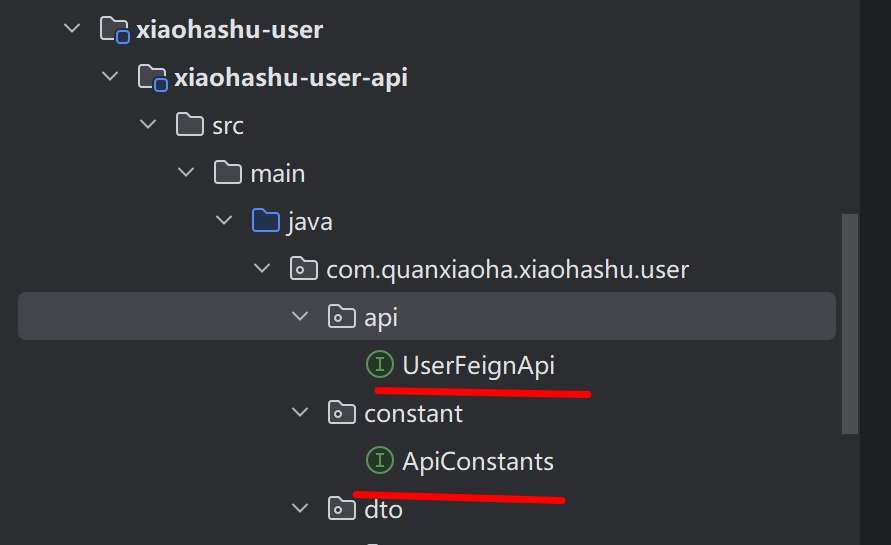Click the dto package icon
This screenshot has height=545, width=891.
[342, 509]
